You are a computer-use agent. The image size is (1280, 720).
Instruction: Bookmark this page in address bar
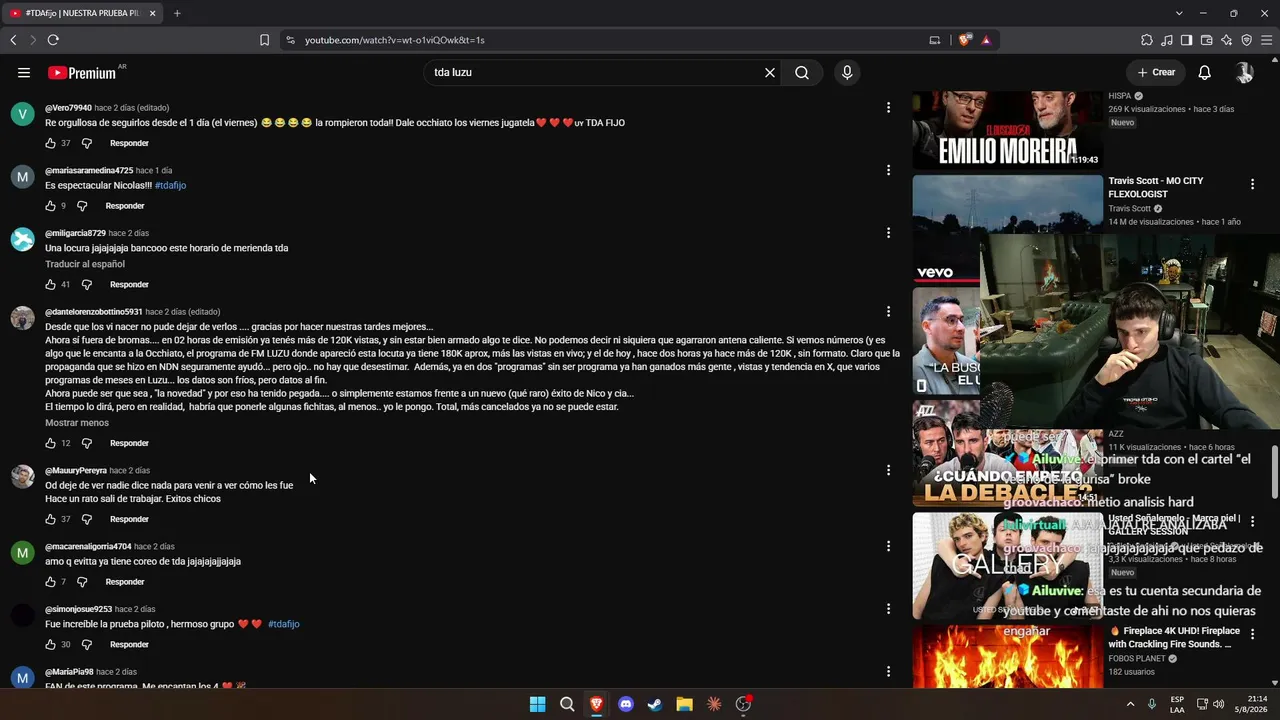pyautogui.click(x=264, y=40)
